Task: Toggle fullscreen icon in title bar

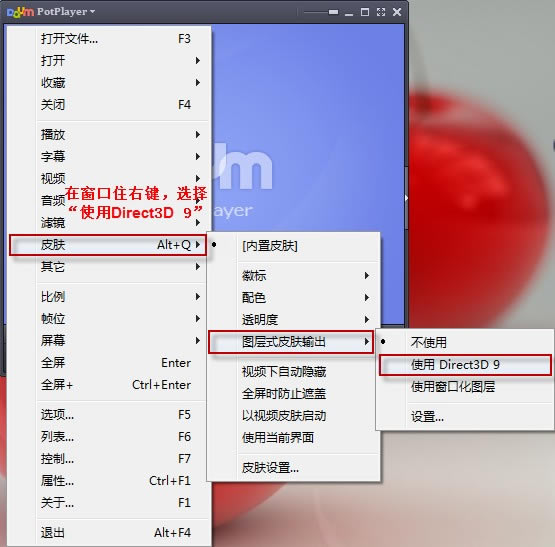Action: (381, 12)
